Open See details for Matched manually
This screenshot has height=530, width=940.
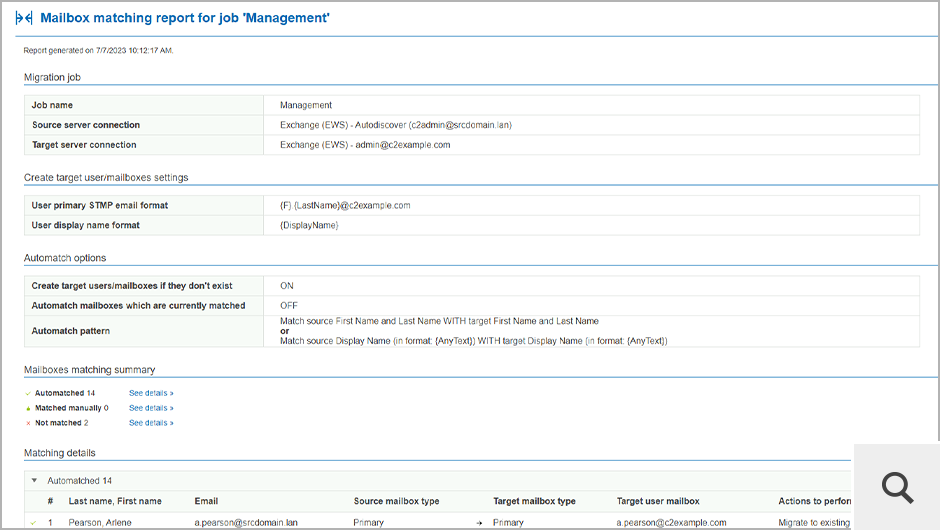coord(151,408)
